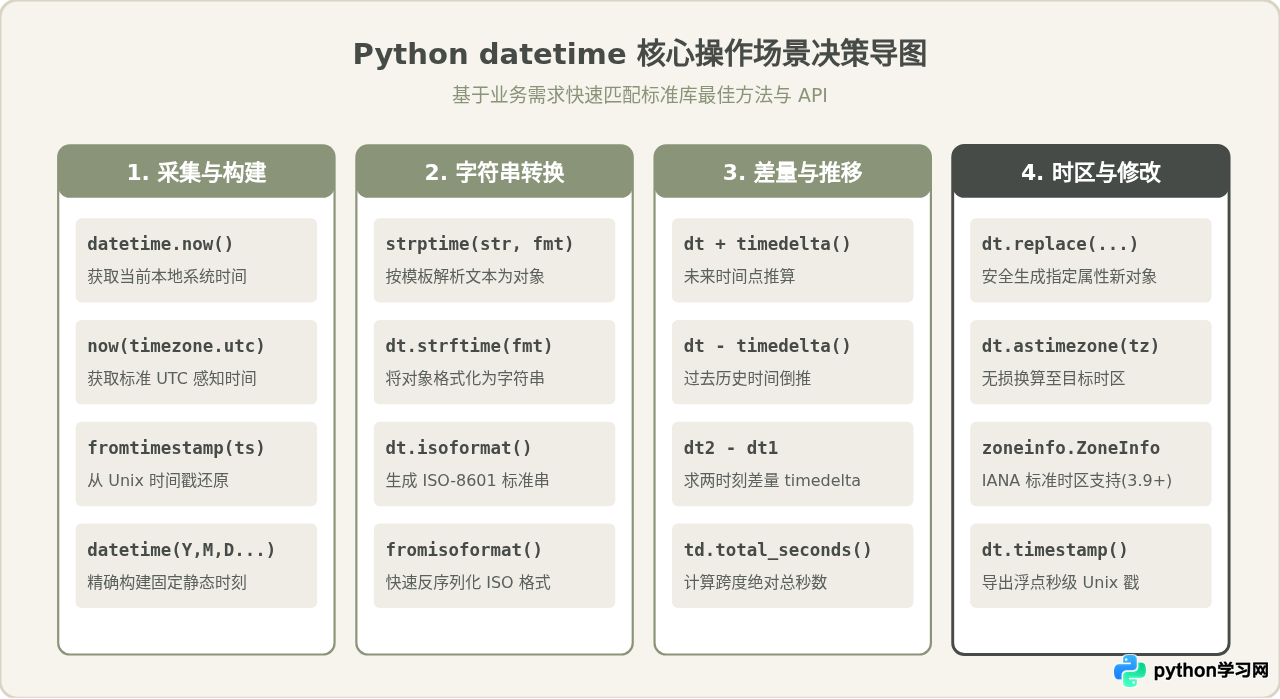
Task: Click the dt - timedelta() code label
Action: [x=768, y=346]
